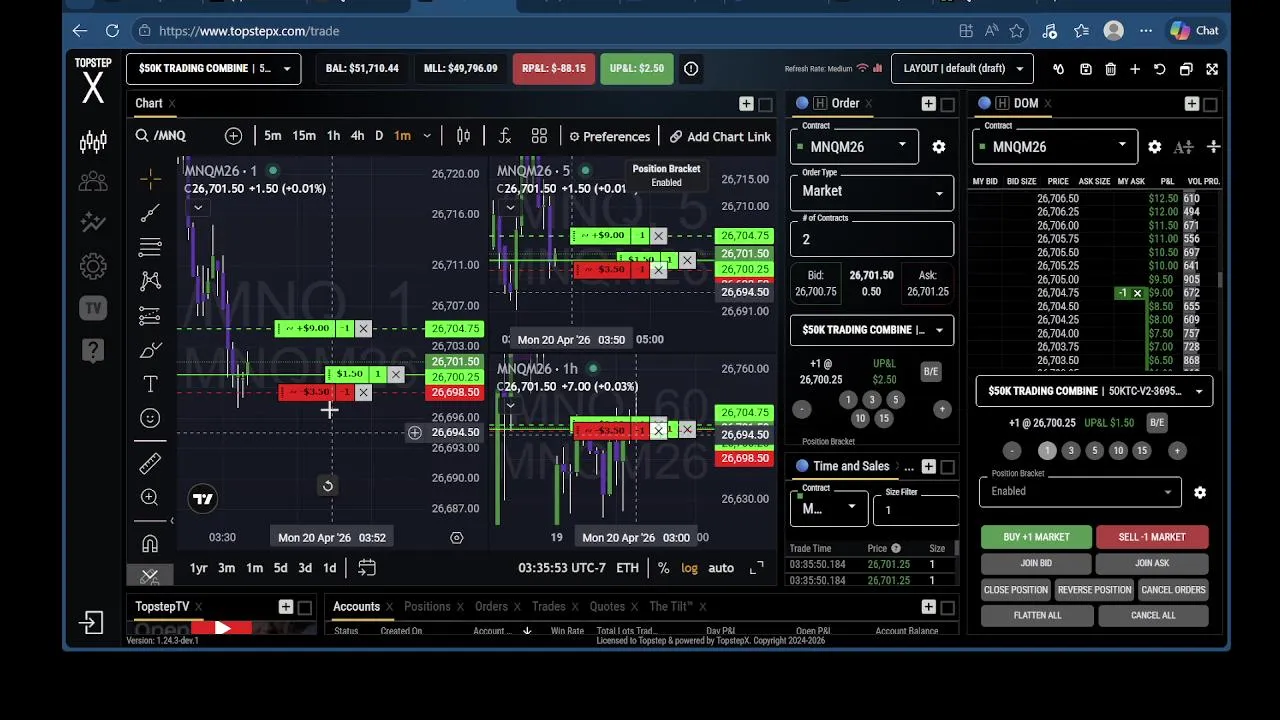Select the ruler measure tool

click(x=150, y=463)
